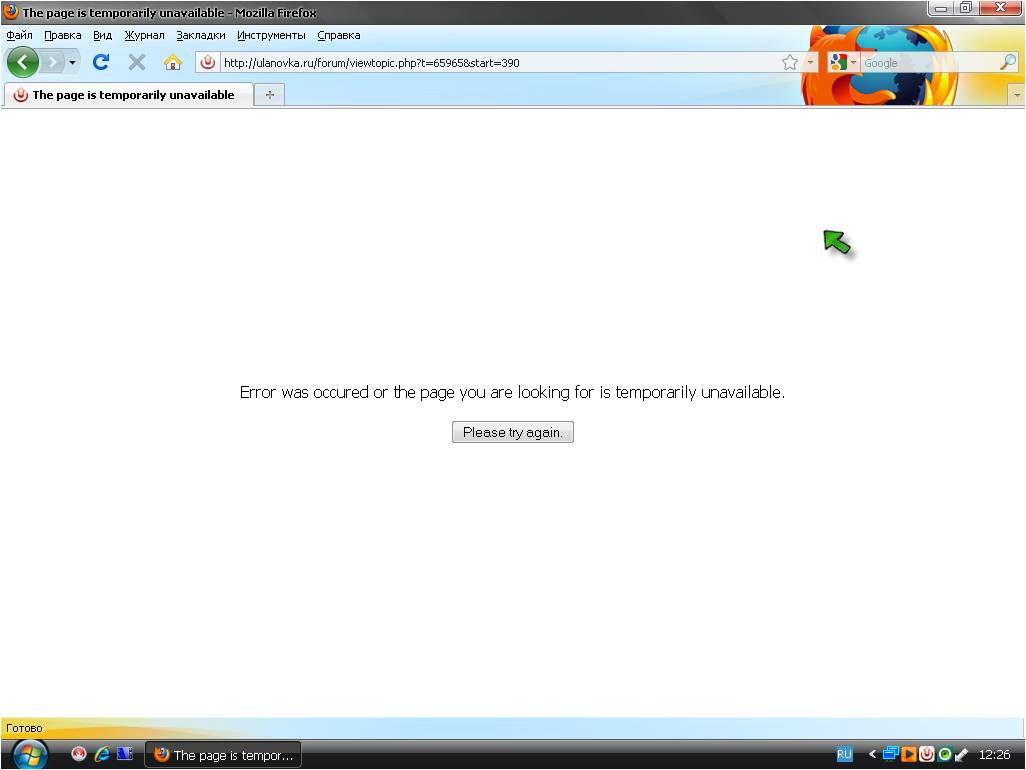Open the Google search engine selector
1026x770 pixels.
(x=843, y=63)
